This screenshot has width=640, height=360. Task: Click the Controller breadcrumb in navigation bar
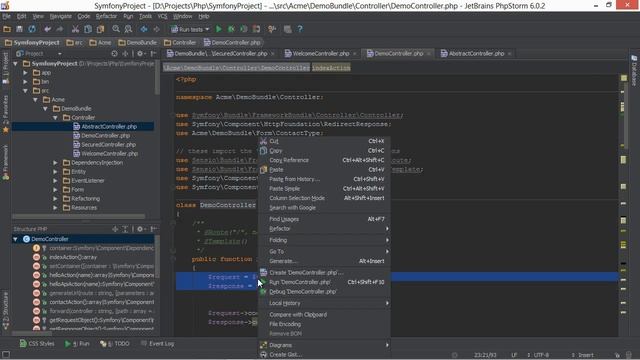180,42
